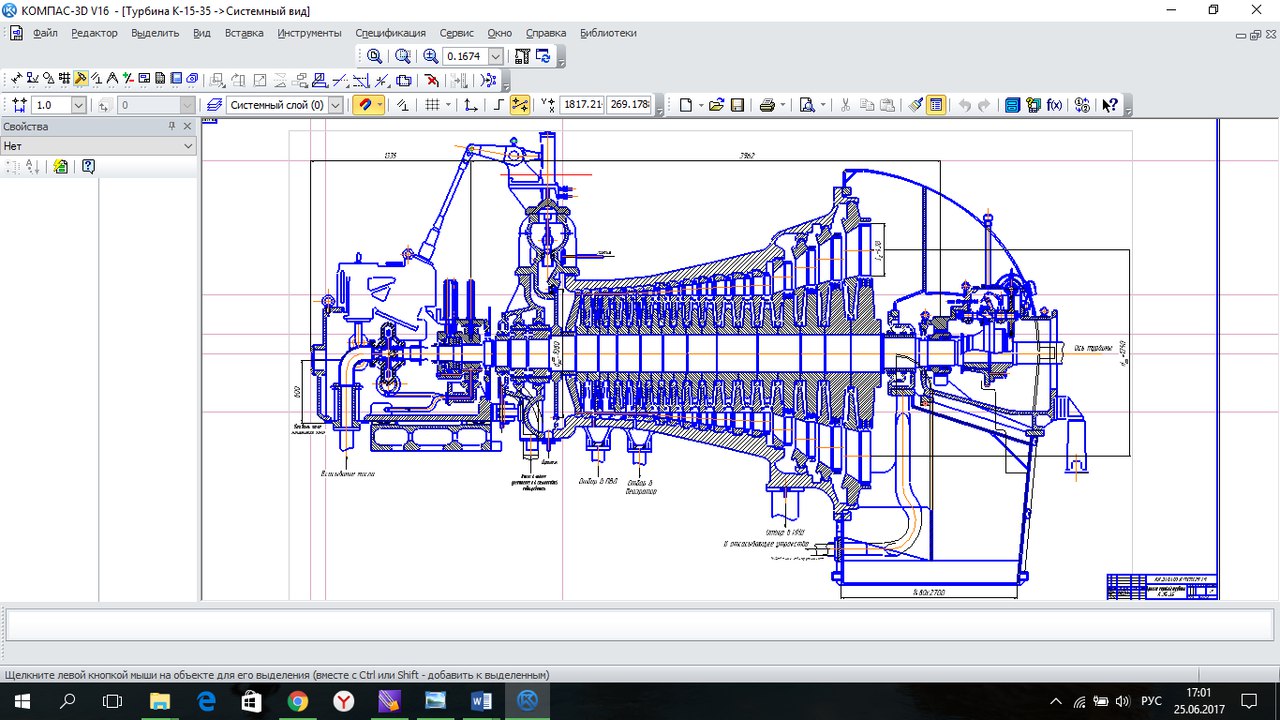
Task: Click the РУС language indicator
Action: point(1151,701)
